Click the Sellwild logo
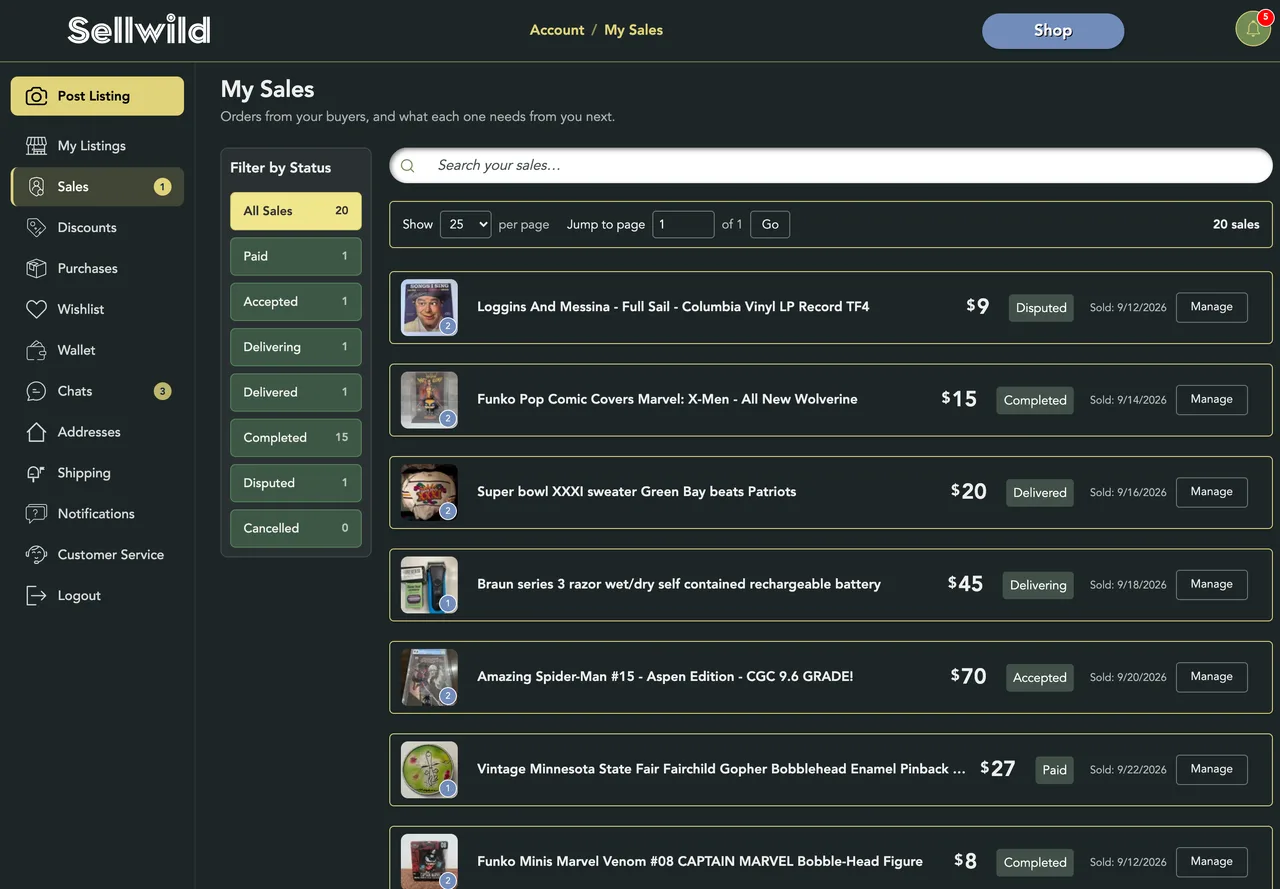Image resolution: width=1280 pixels, height=889 pixels. (139, 30)
